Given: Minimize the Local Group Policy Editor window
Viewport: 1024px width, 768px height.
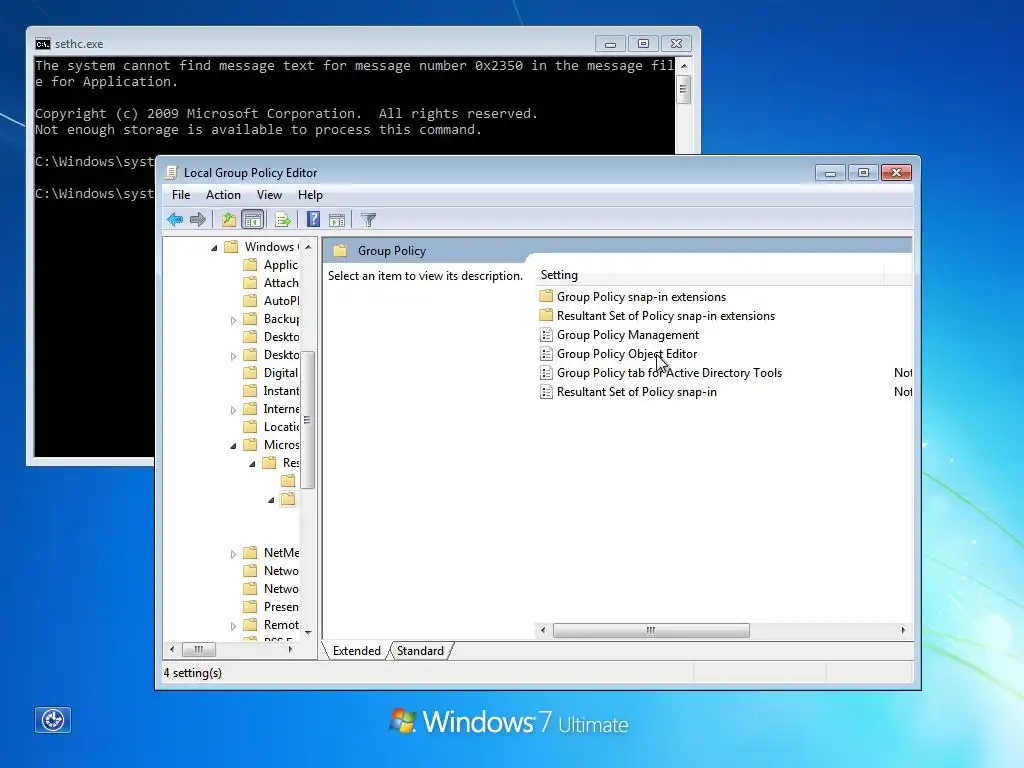Looking at the screenshot, I should point(831,172).
